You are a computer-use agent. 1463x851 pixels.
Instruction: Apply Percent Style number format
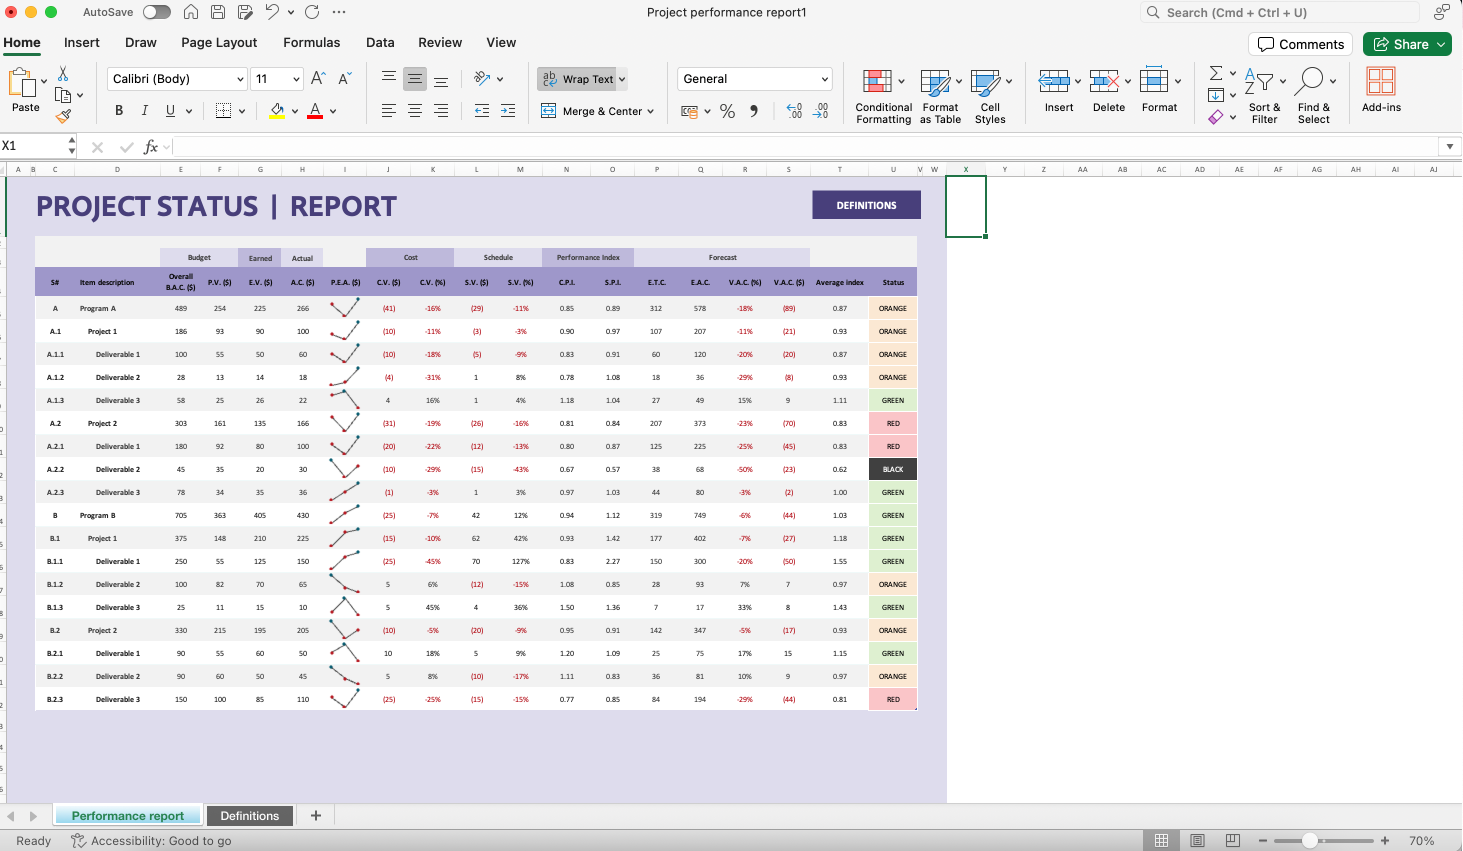(x=728, y=111)
